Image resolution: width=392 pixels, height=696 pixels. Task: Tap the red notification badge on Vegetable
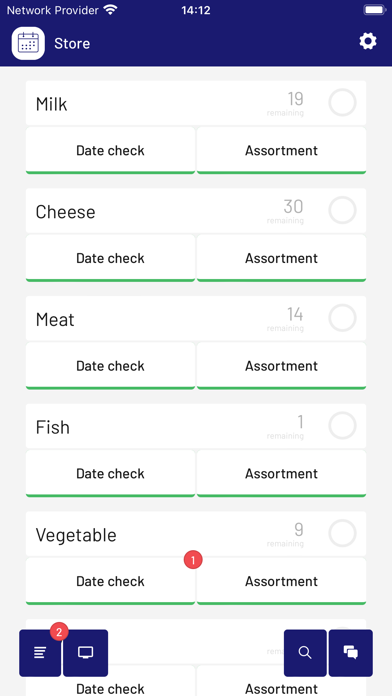point(193,560)
